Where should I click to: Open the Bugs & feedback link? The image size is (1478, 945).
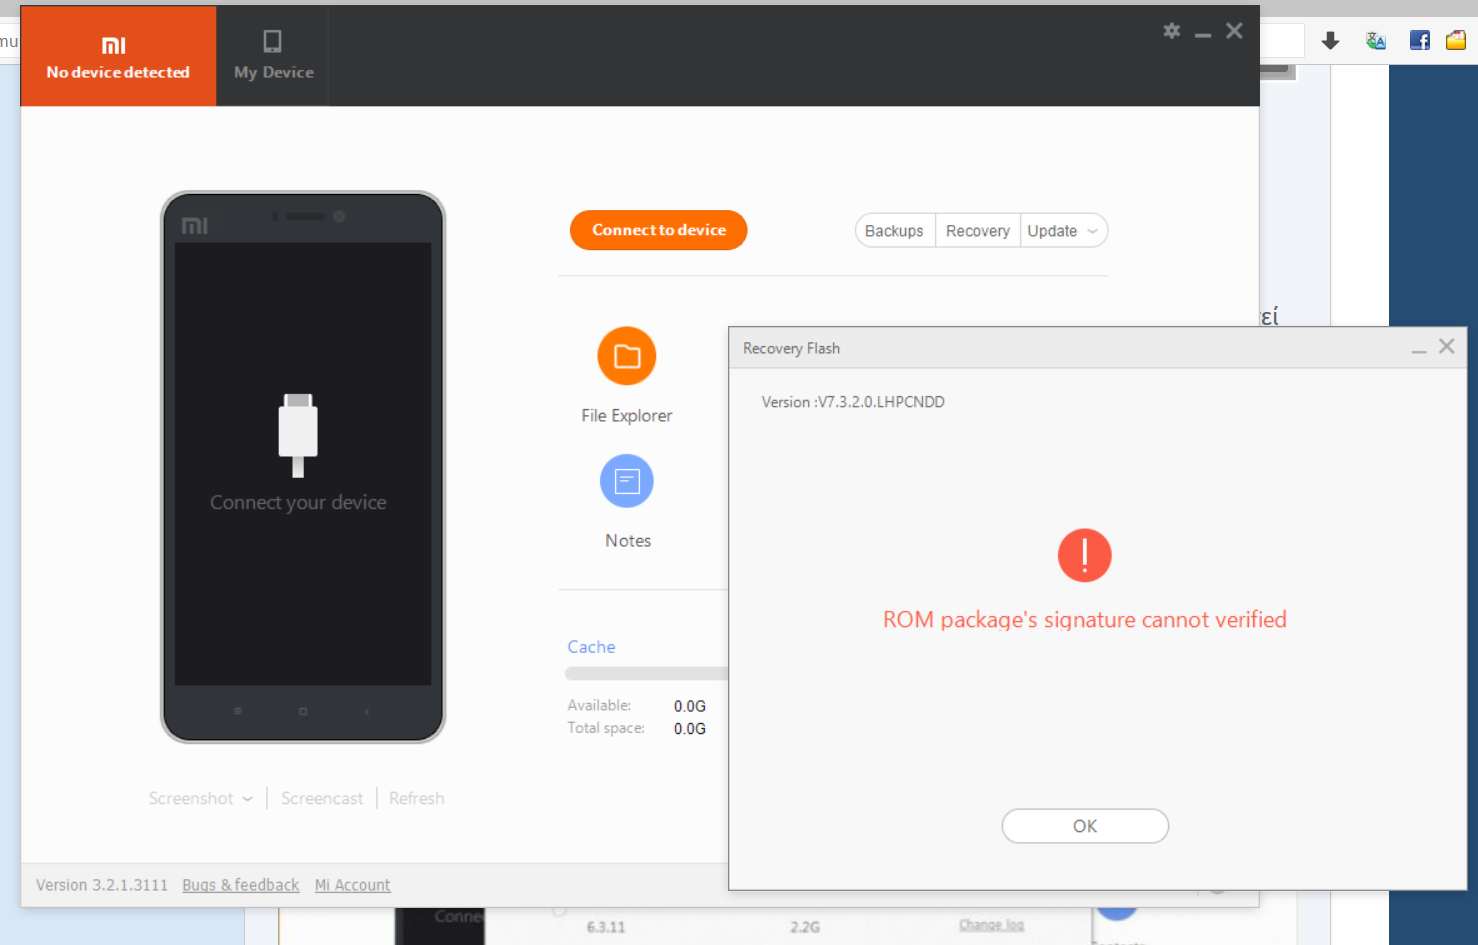240,885
